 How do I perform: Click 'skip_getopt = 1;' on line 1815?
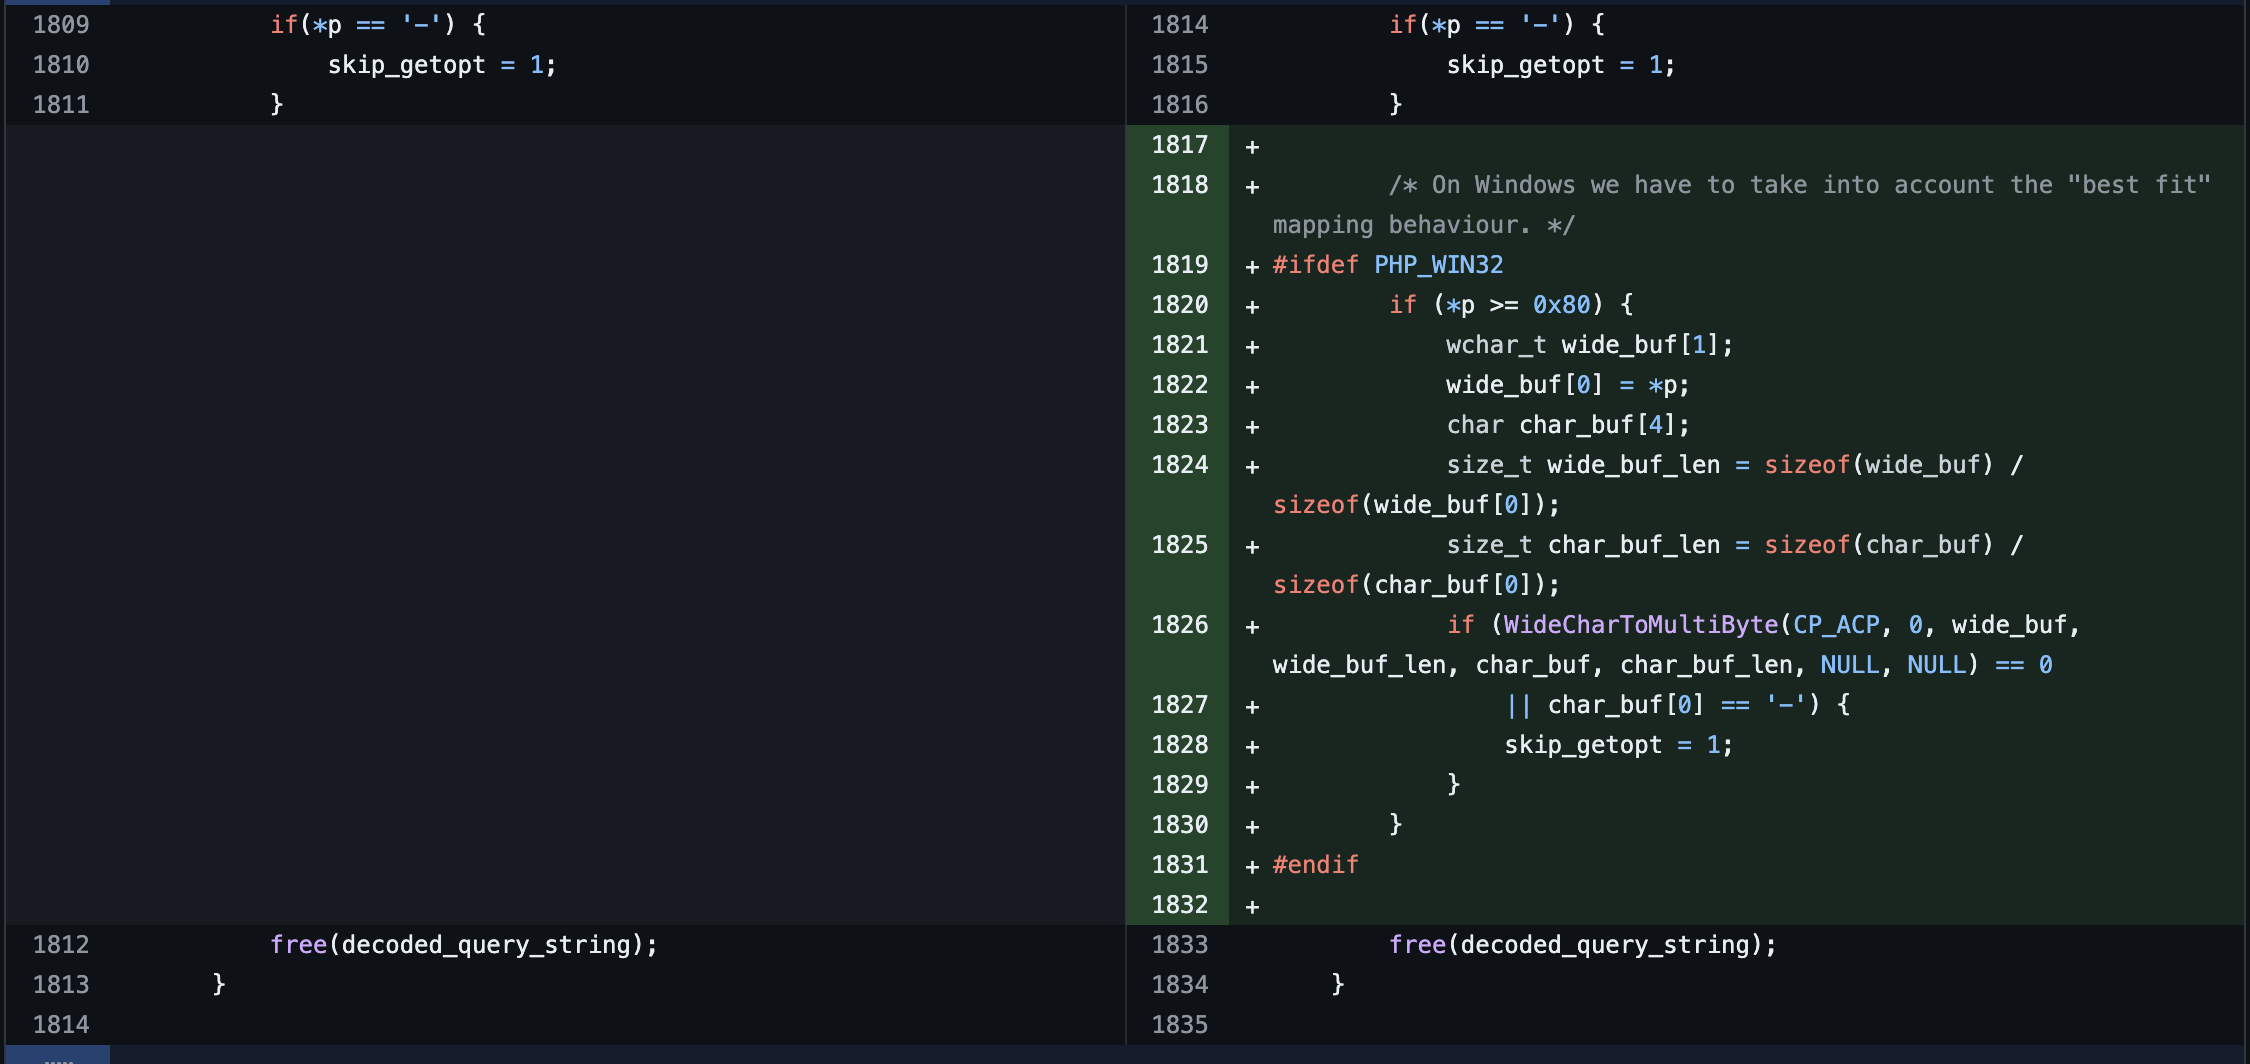(1561, 65)
